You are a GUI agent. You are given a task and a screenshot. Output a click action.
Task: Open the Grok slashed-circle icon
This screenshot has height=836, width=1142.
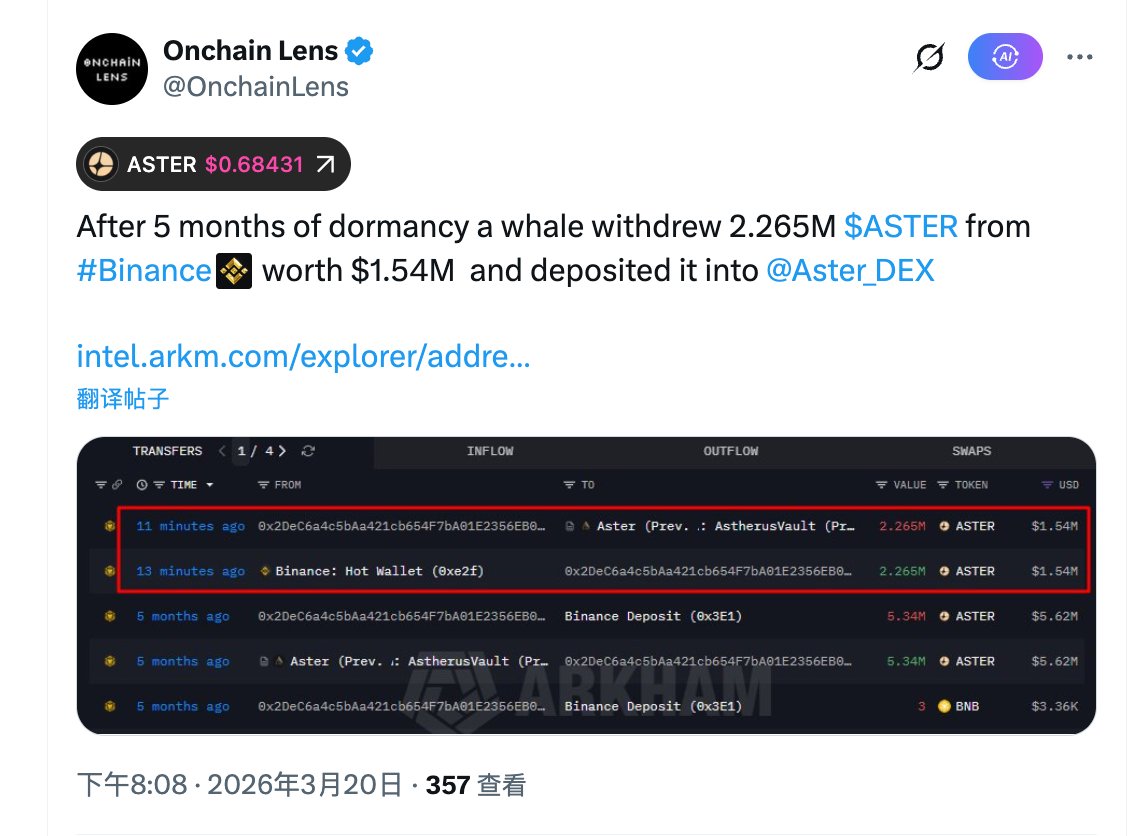(x=929, y=59)
